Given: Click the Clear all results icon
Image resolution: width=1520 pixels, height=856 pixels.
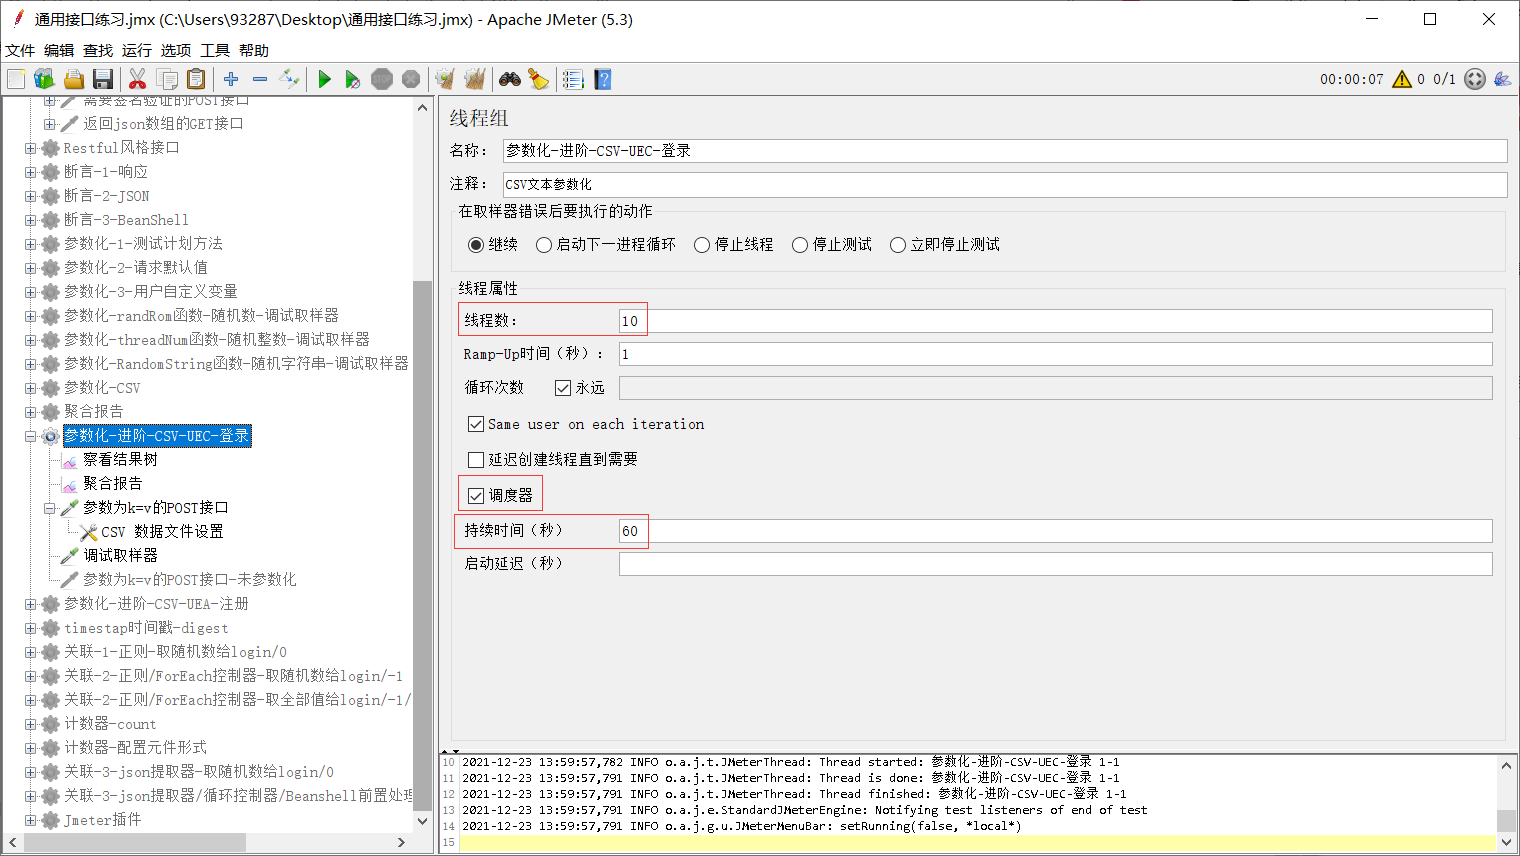Looking at the screenshot, I should tap(475, 79).
